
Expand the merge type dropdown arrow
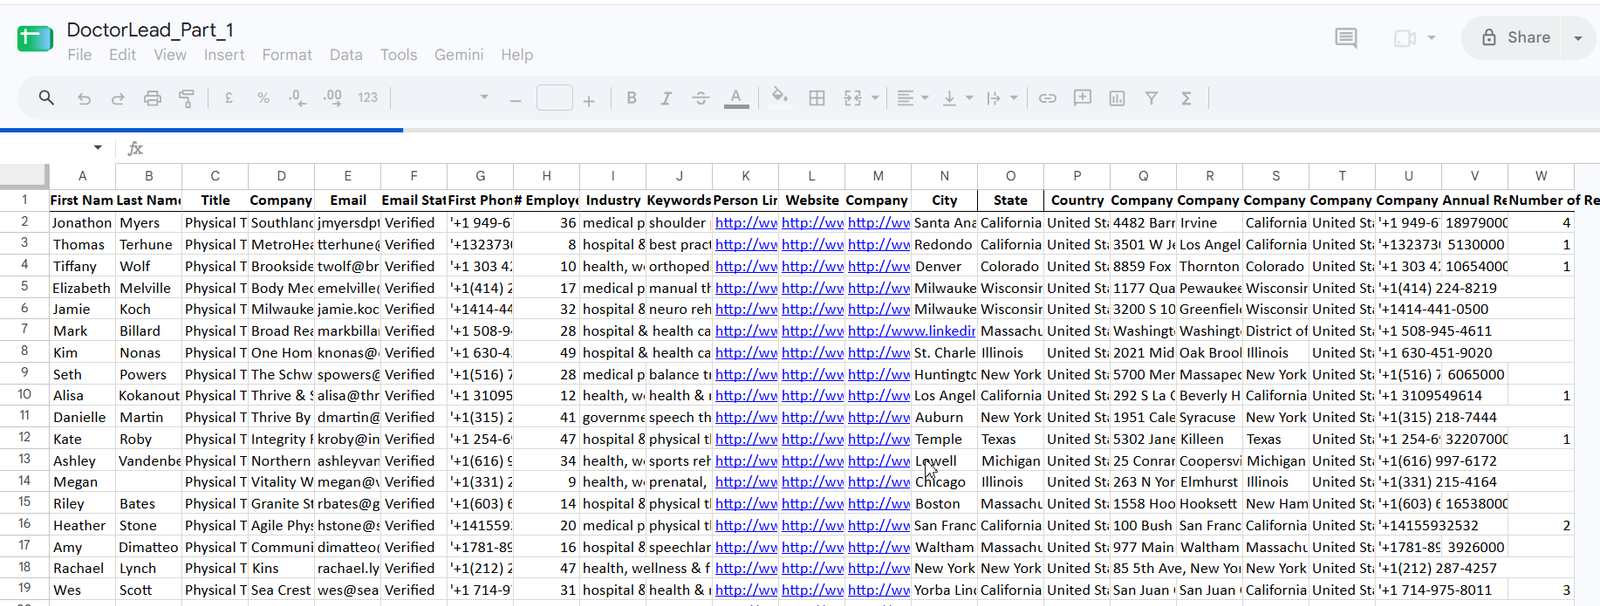[875, 98]
